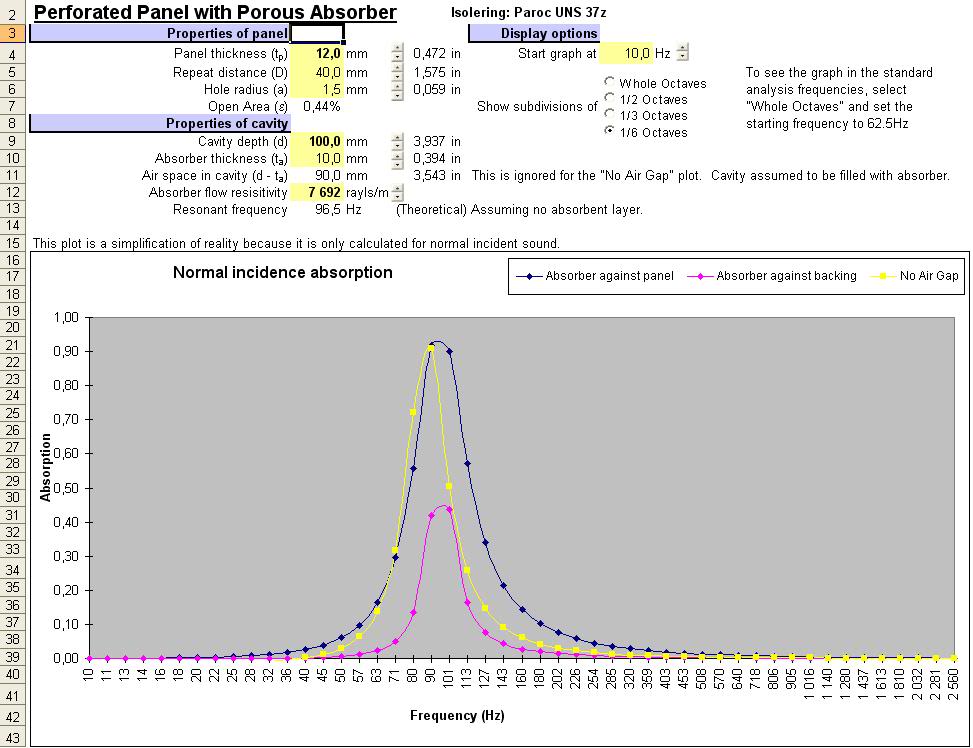The height and width of the screenshot is (748, 973).
Task: Select the 3,543 in air space conversion
Action: tap(437, 176)
